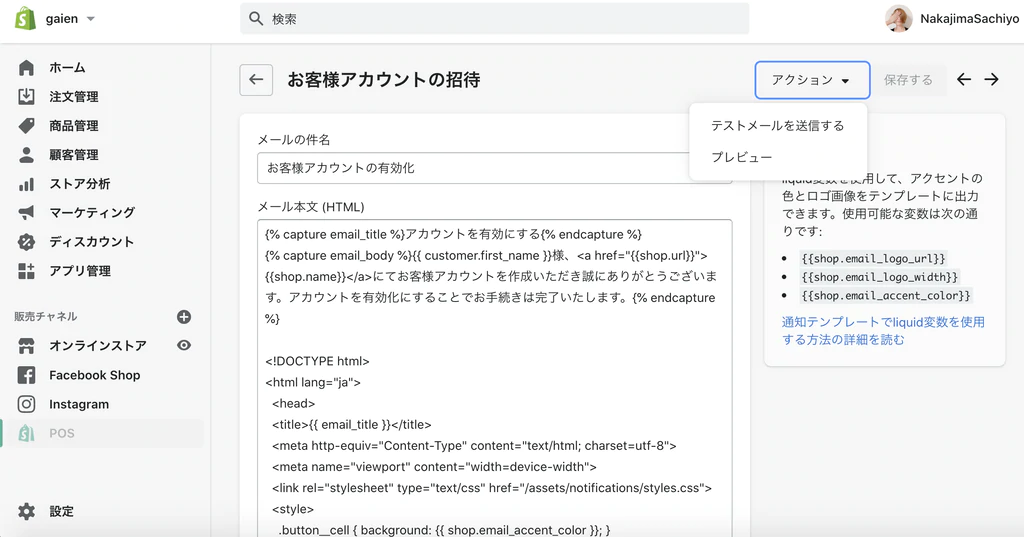Open Customers using the person icon
This screenshot has height=537, width=1024.
click(27, 155)
